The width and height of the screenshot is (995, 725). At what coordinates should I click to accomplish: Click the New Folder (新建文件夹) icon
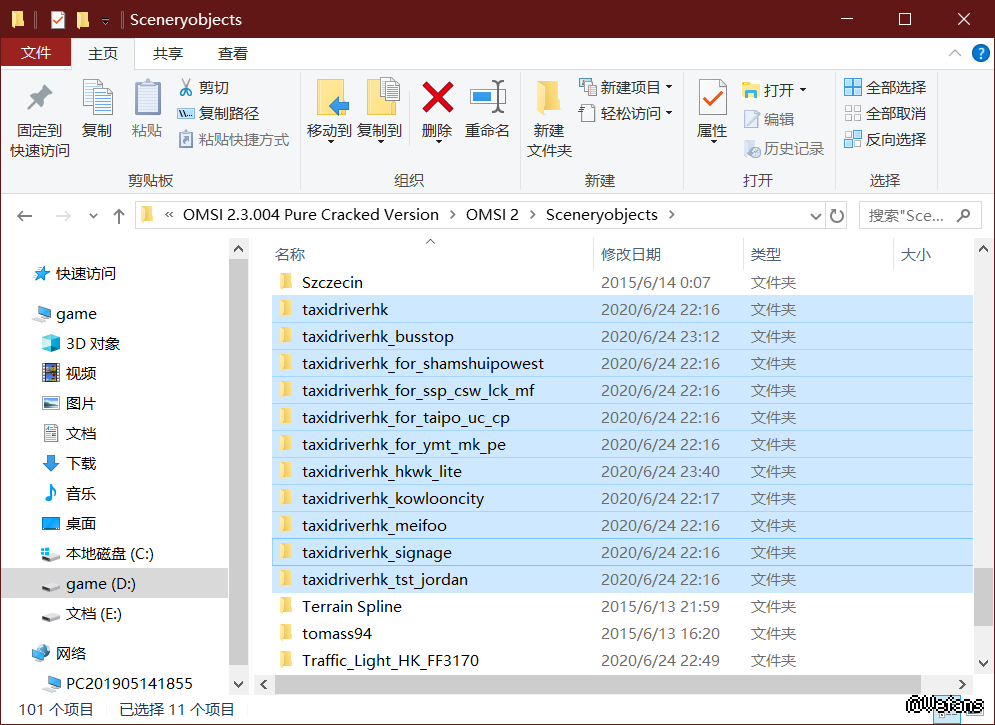[x=548, y=99]
